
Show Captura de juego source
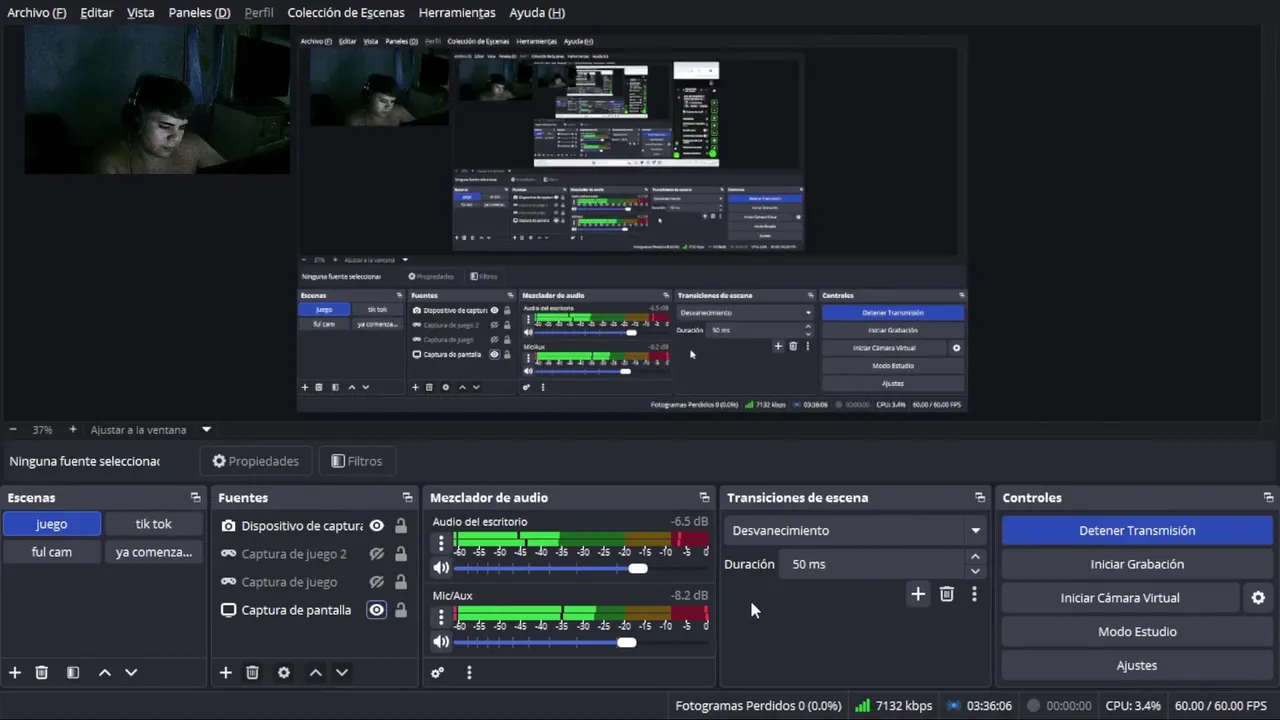pos(376,582)
